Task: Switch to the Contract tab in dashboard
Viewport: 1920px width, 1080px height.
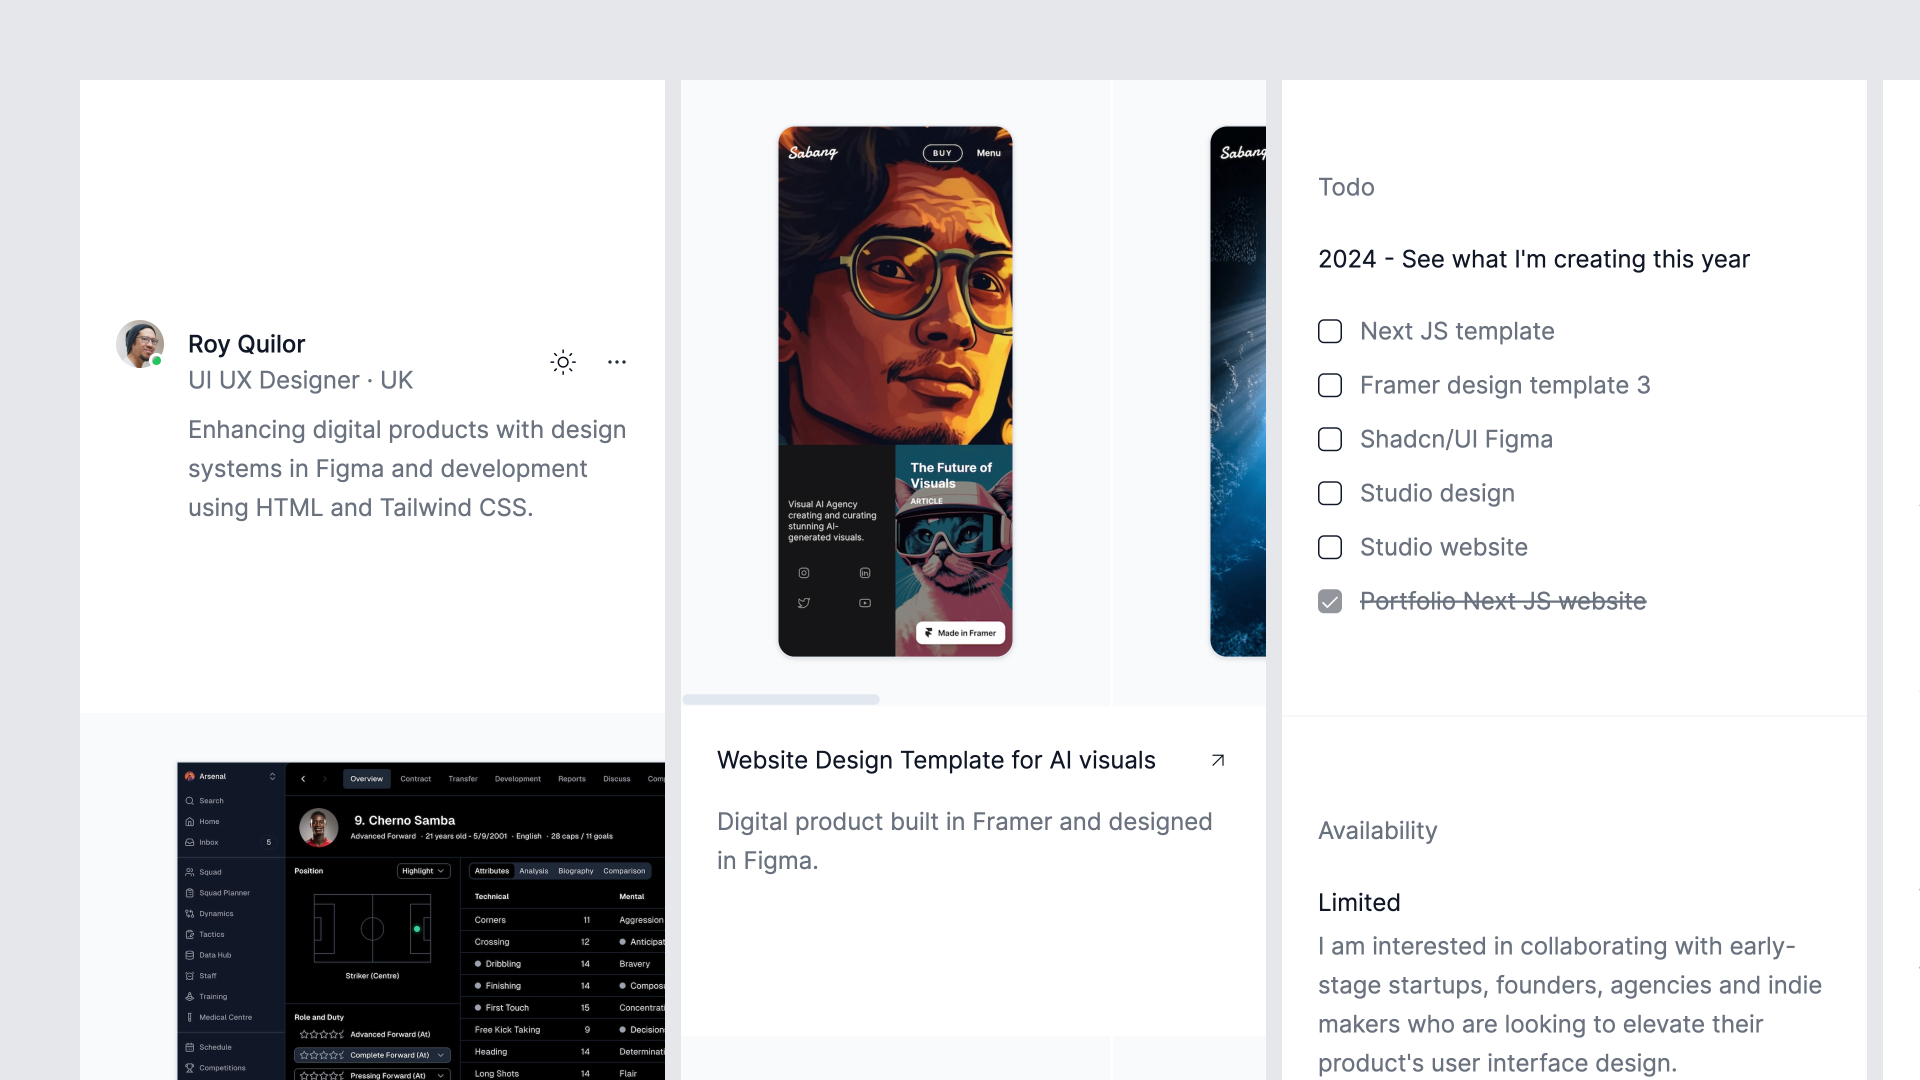Action: click(x=415, y=778)
